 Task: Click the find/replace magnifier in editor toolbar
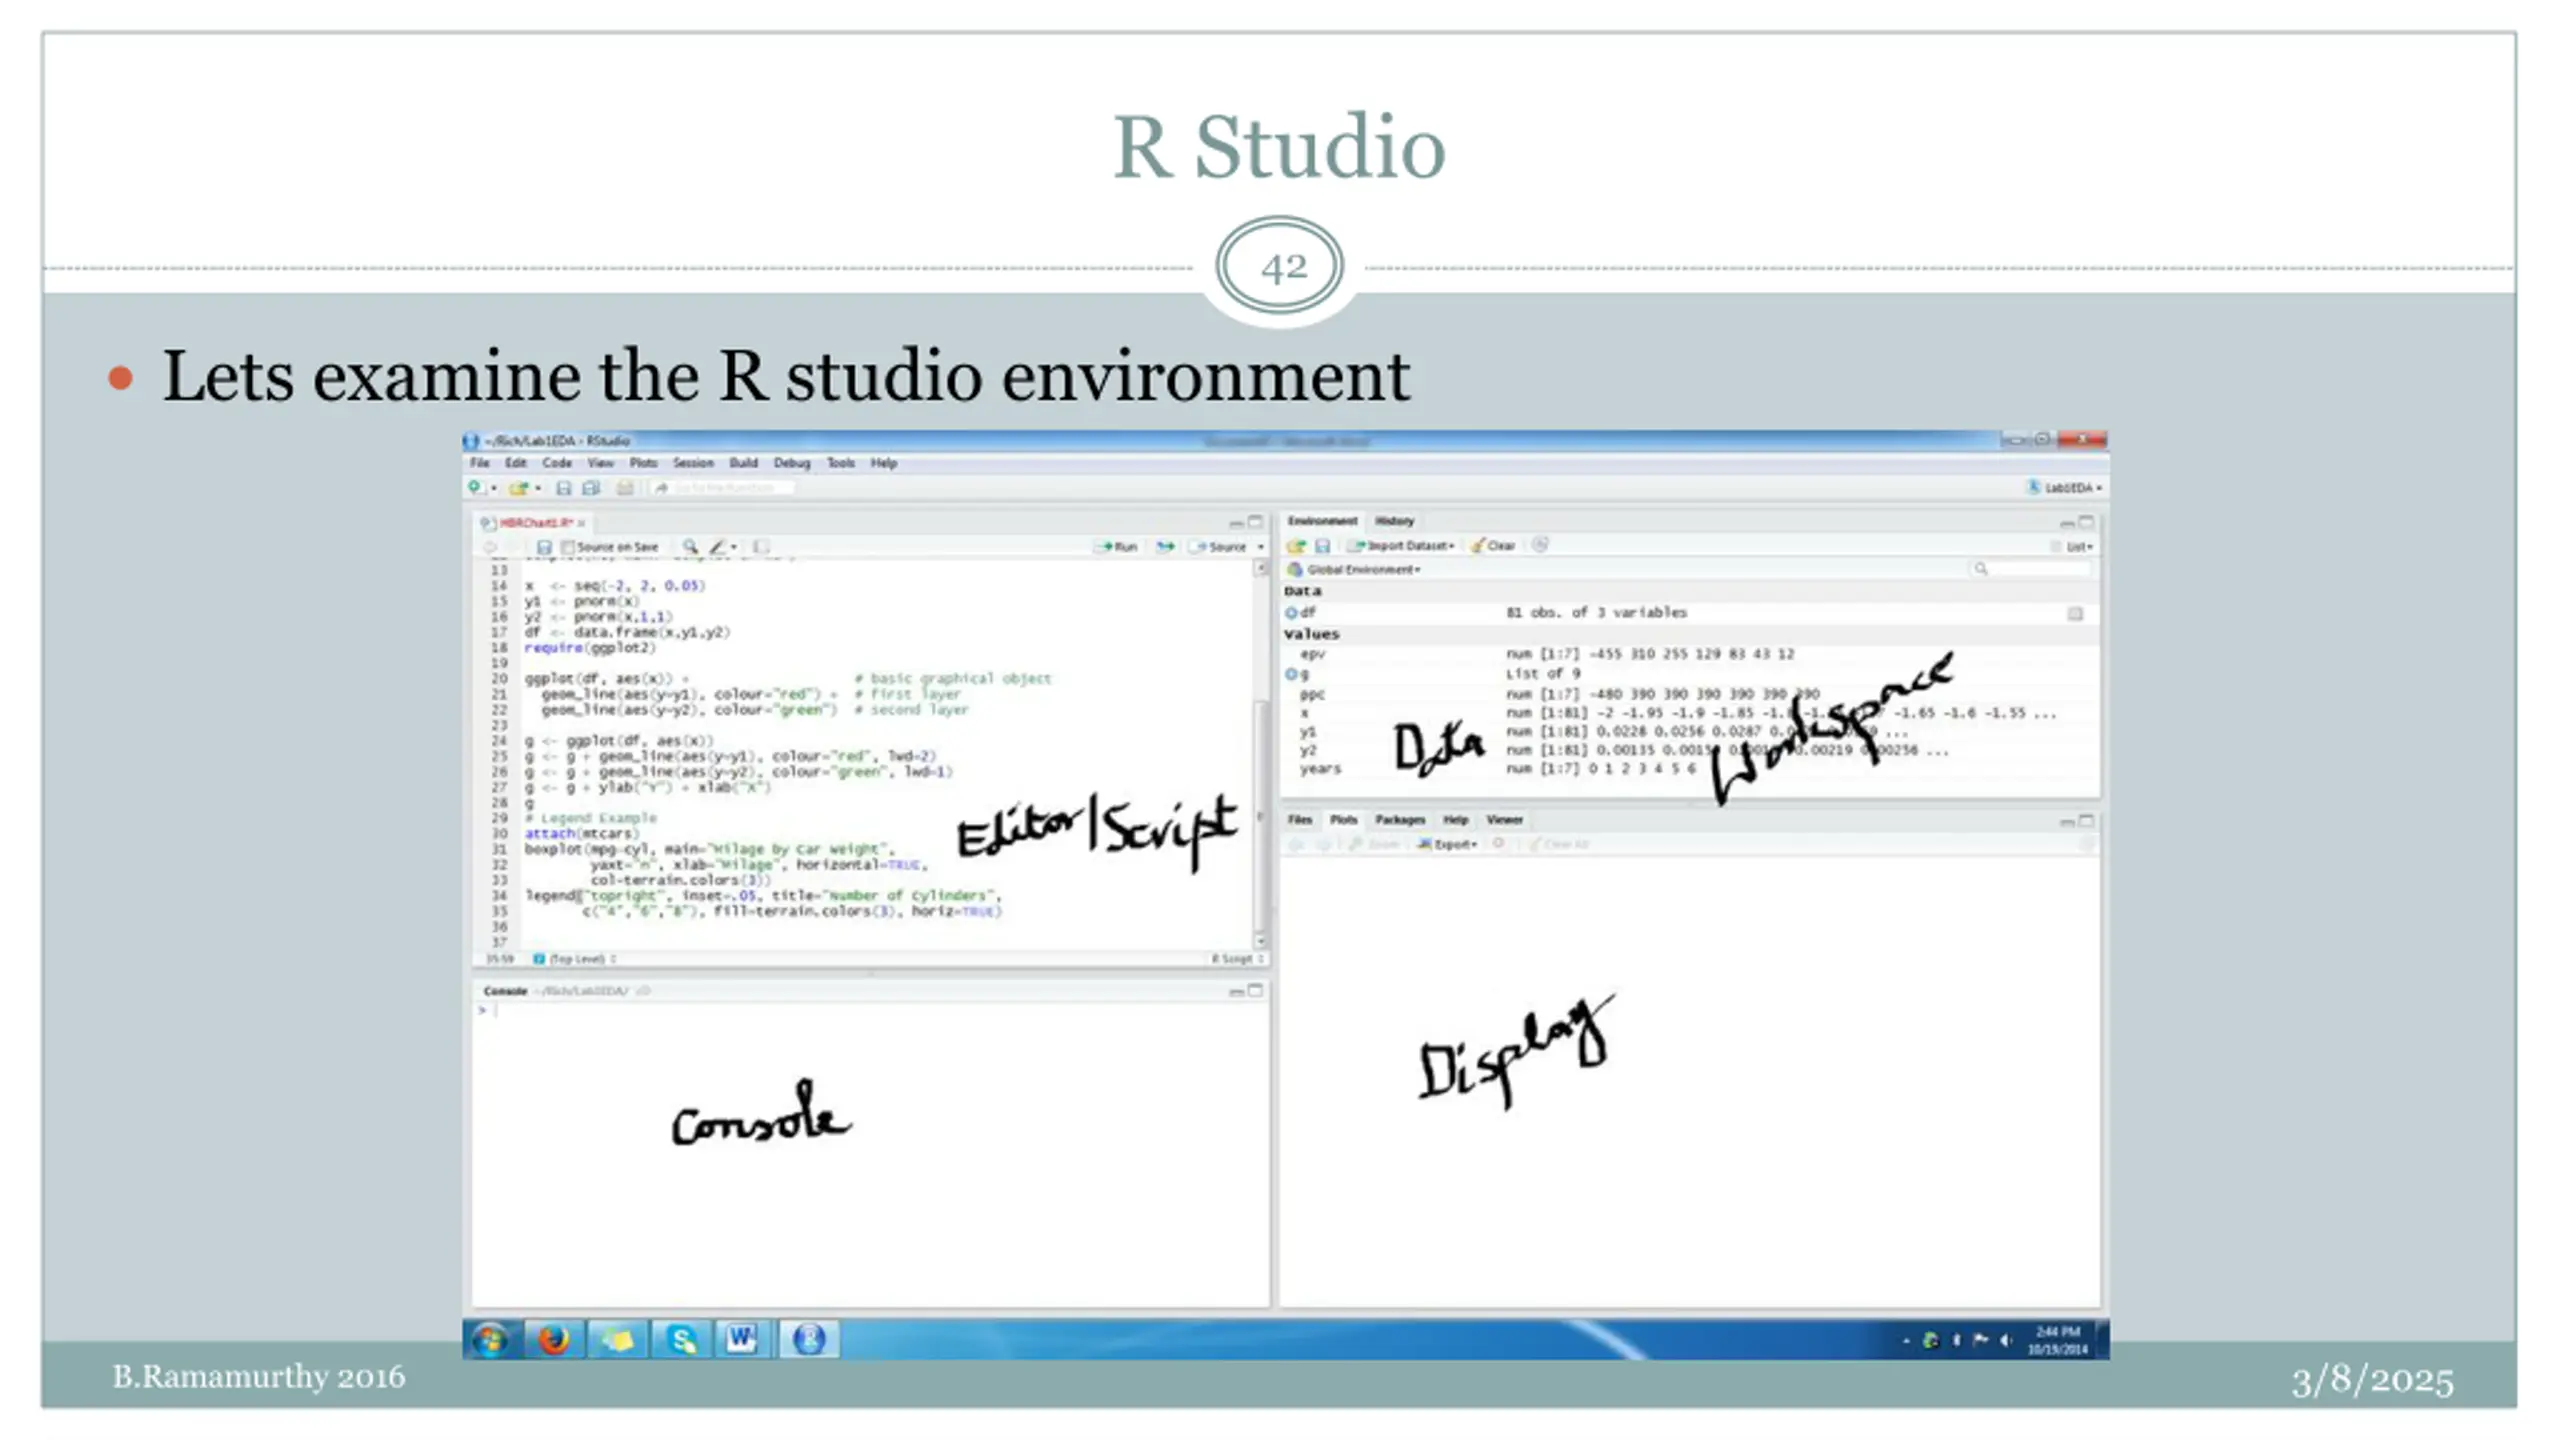(690, 547)
